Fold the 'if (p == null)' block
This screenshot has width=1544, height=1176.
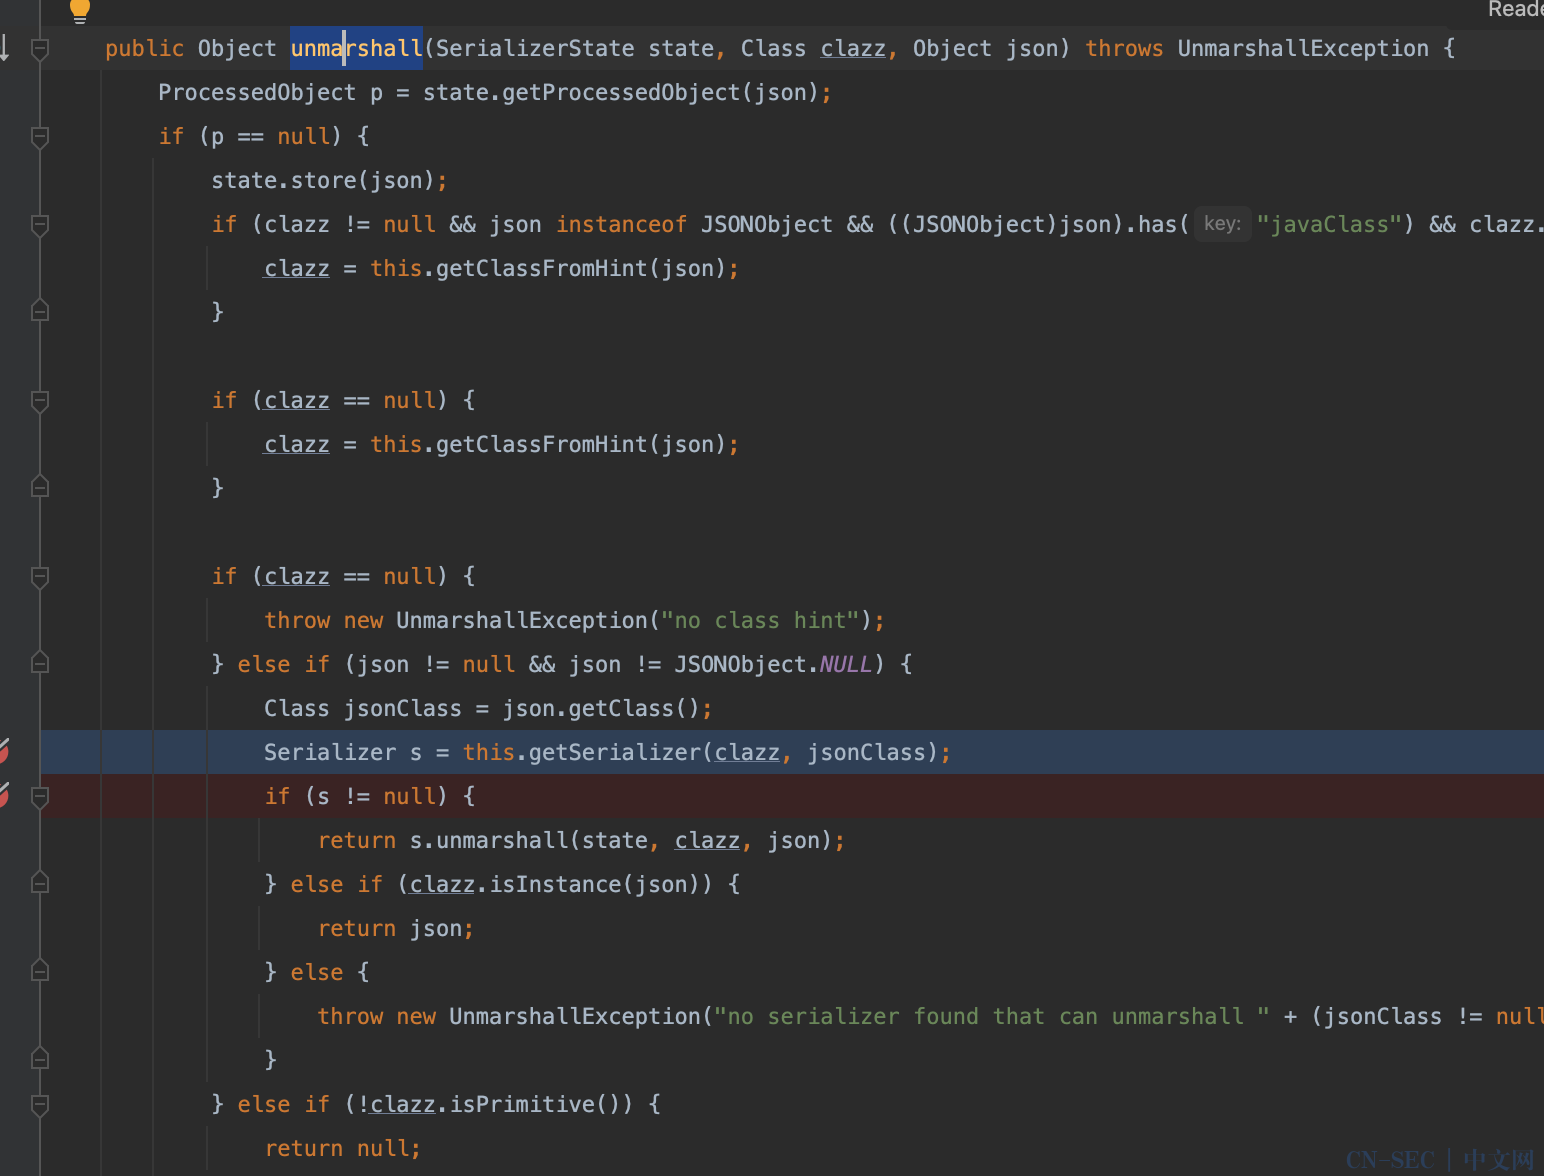[x=40, y=136]
